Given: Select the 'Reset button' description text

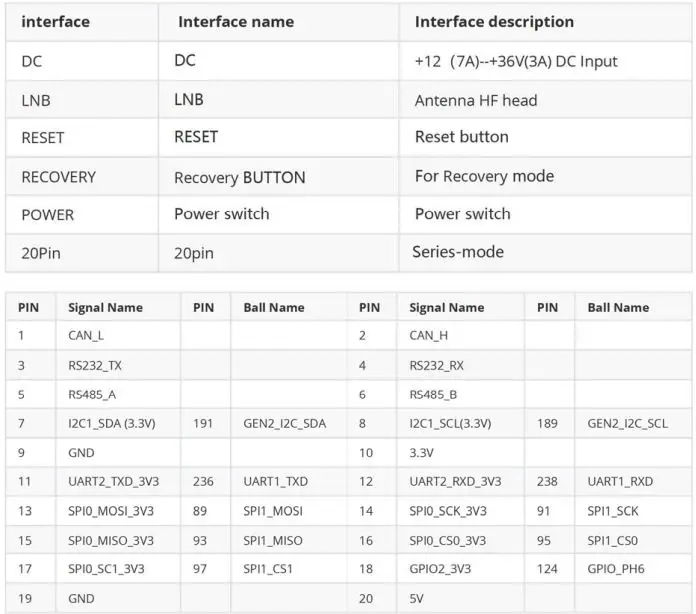Looking at the screenshot, I should [462, 137].
